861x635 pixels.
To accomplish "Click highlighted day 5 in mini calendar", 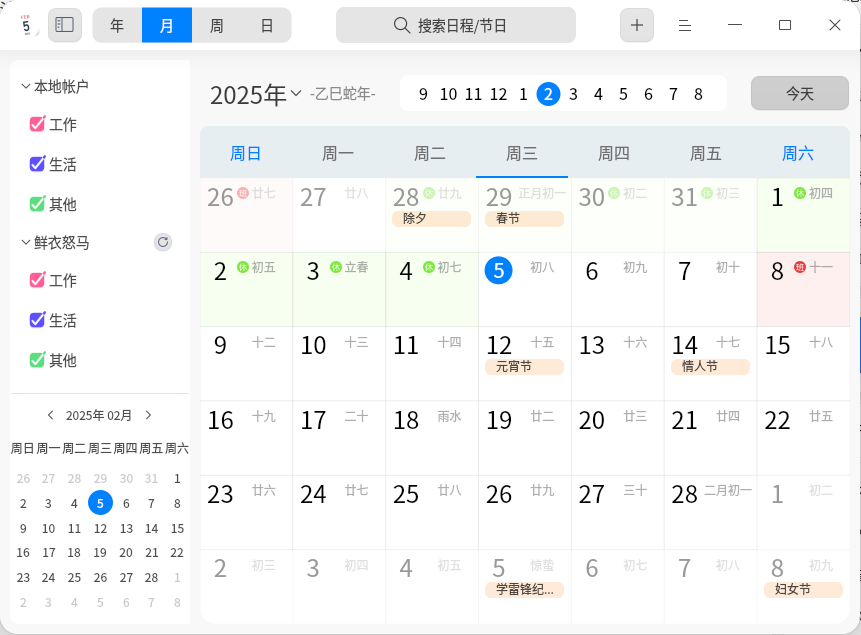I will [x=100, y=503].
